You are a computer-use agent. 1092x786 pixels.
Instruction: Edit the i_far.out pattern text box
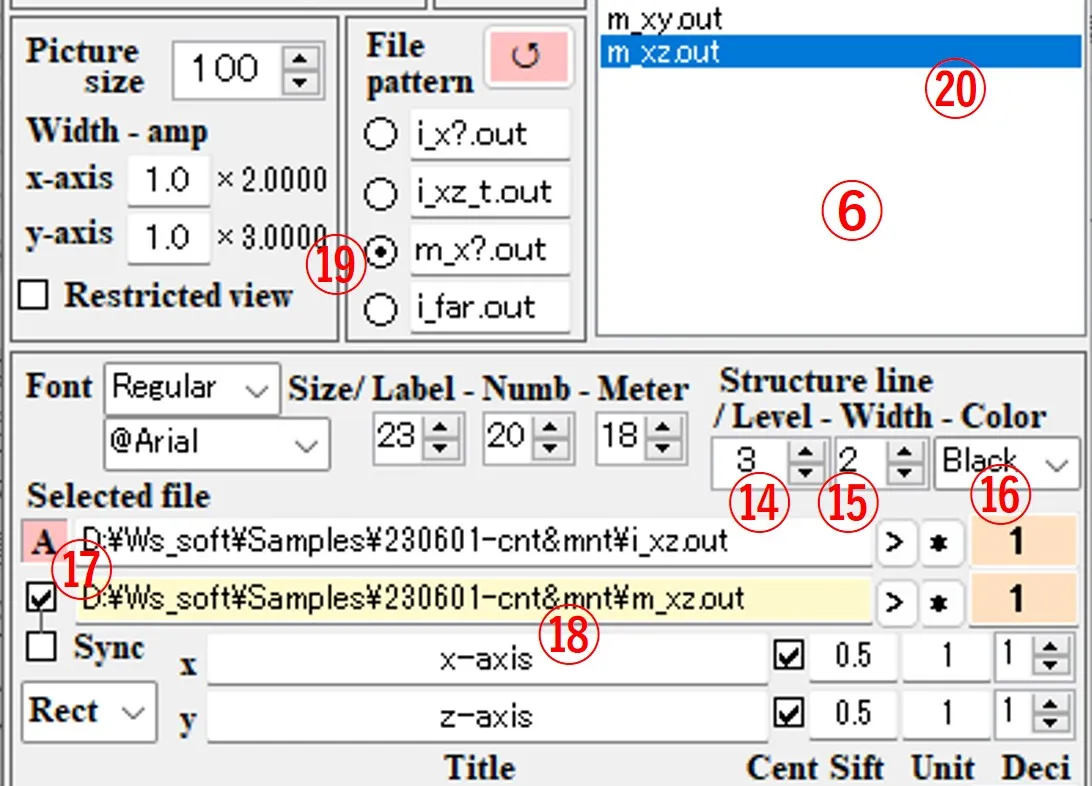490,308
